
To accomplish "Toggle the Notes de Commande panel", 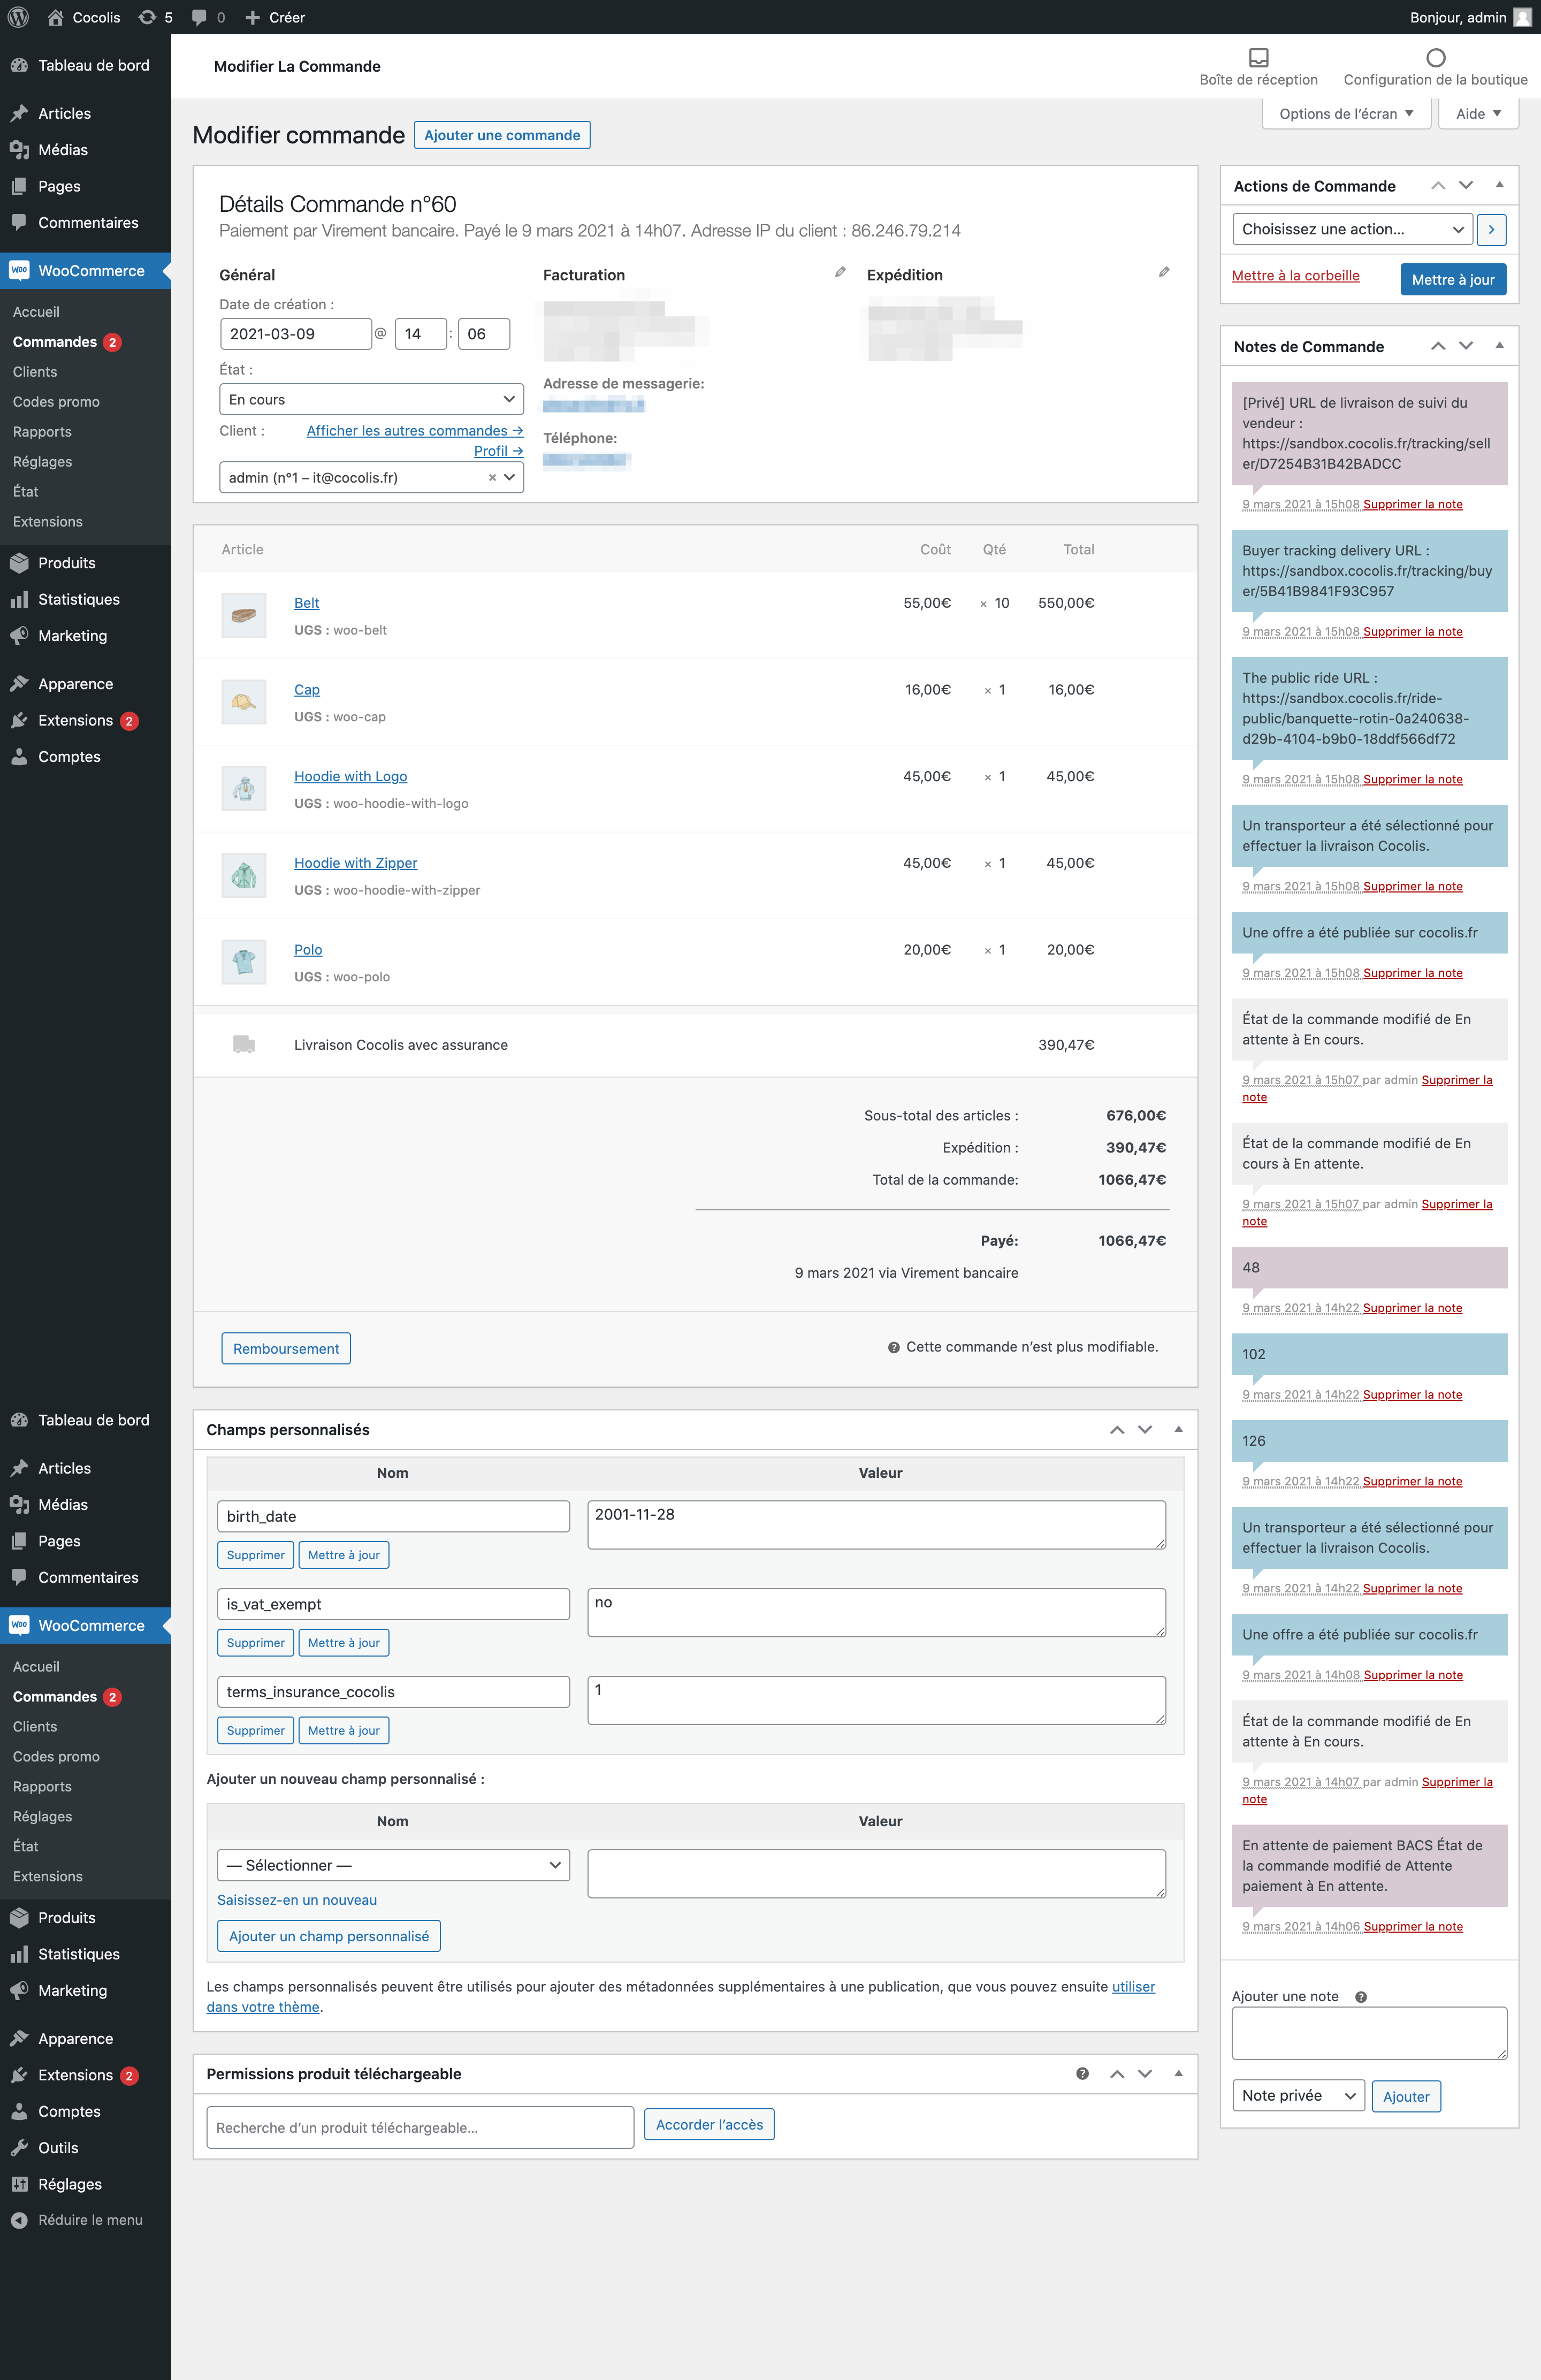I will [1499, 346].
